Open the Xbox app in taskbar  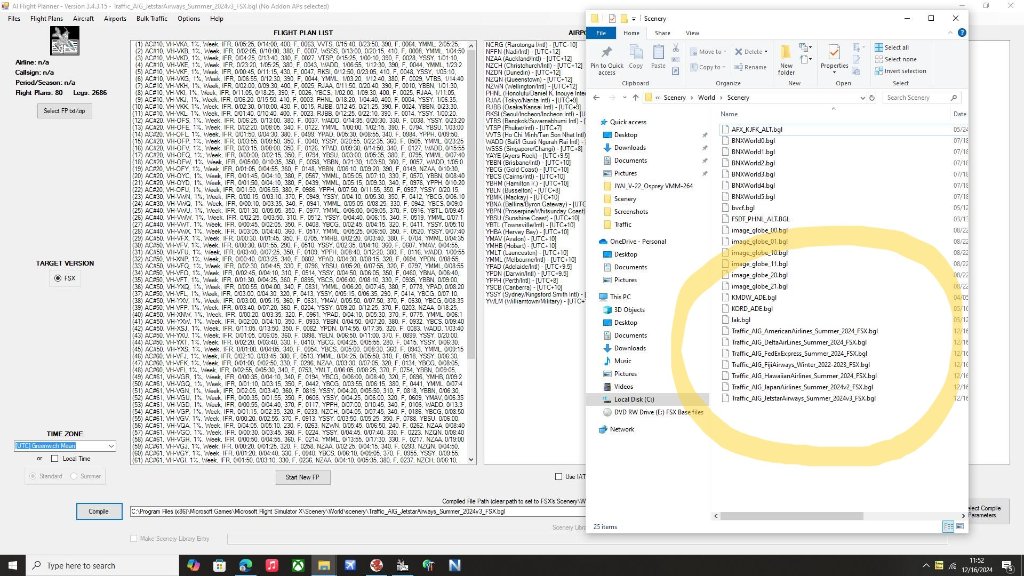(298, 565)
